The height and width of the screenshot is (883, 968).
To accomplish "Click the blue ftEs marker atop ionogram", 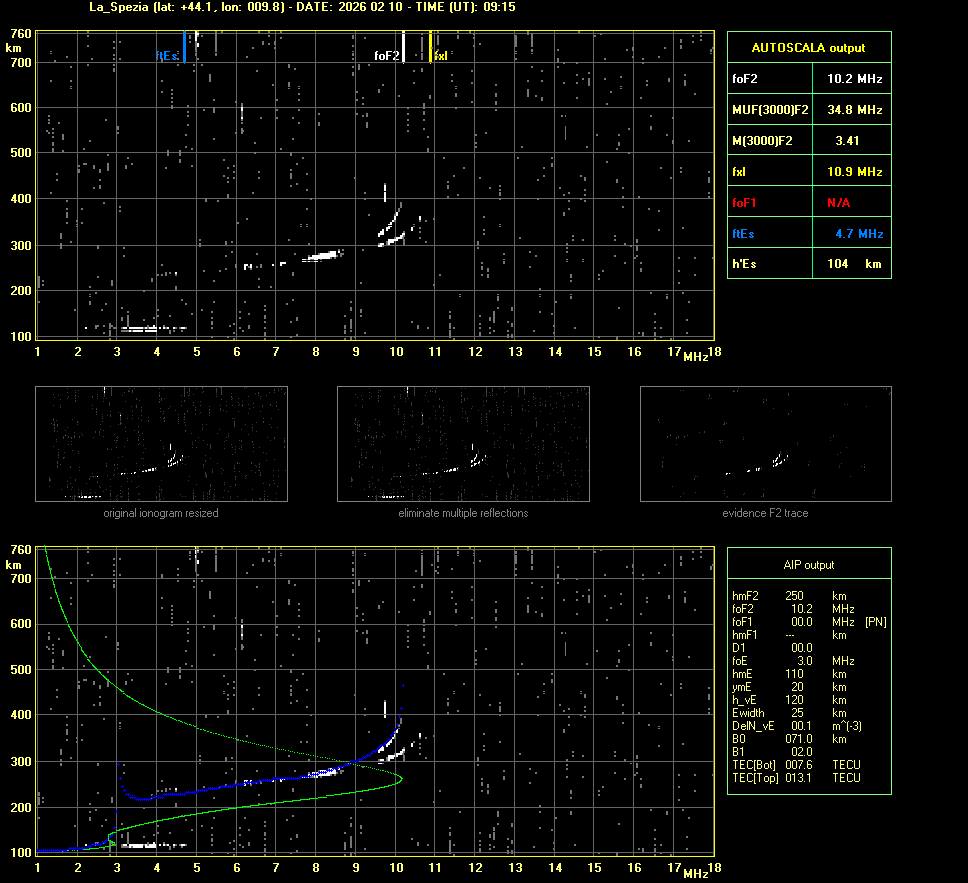I will [184, 47].
